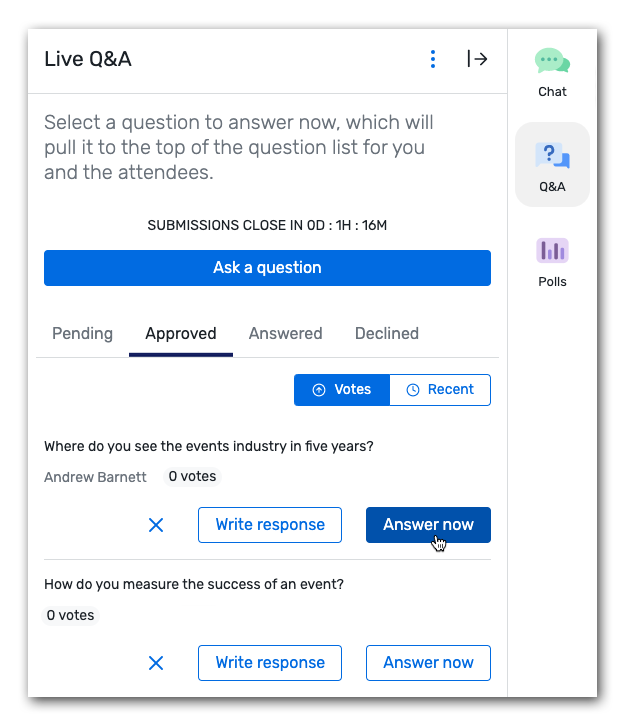This screenshot has width=630, height=728.
Task: Click the vote count under Andrew Barnett's question
Action: [192, 477]
